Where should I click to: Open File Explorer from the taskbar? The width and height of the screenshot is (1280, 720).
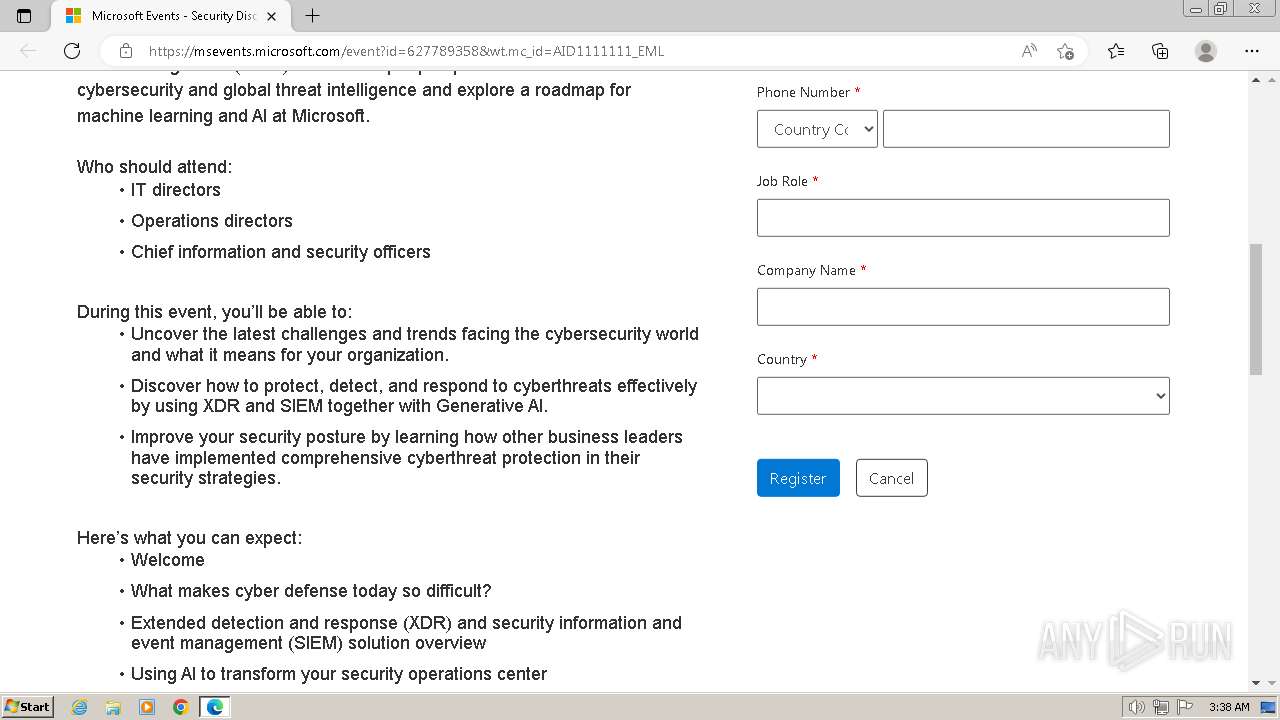113,707
